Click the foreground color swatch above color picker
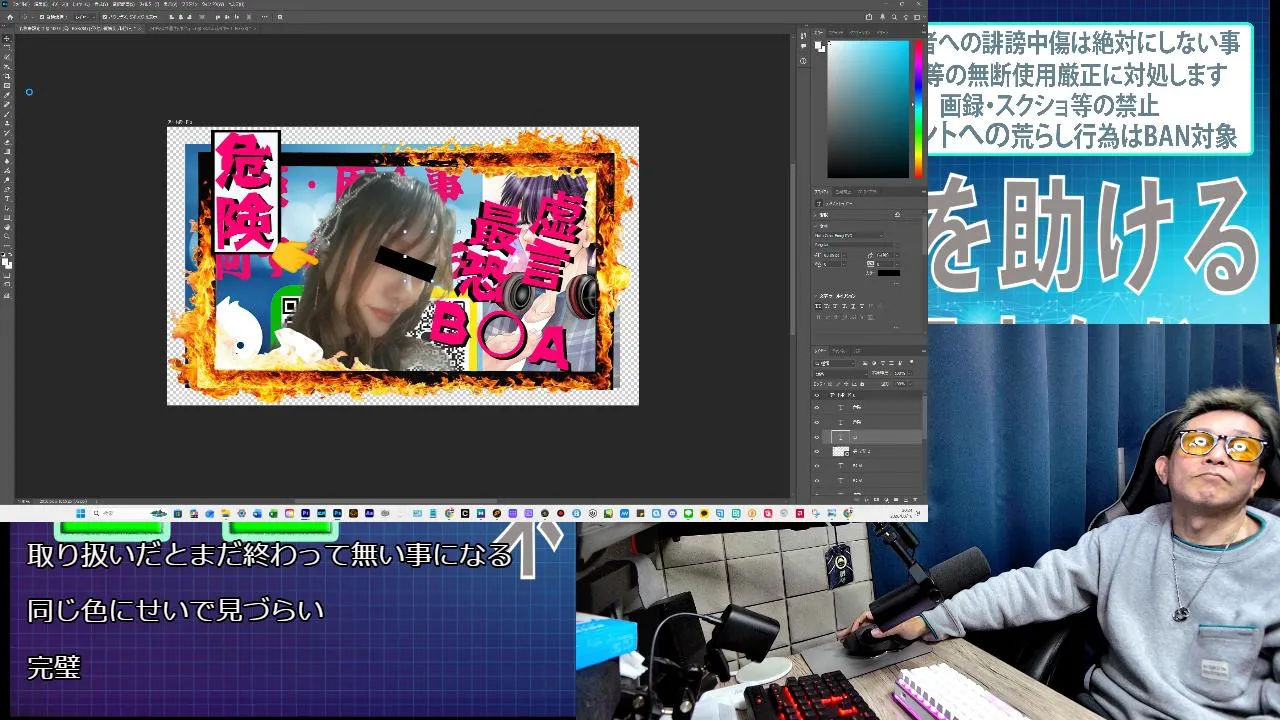The width and height of the screenshot is (1280, 720). pyautogui.click(x=818, y=45)
